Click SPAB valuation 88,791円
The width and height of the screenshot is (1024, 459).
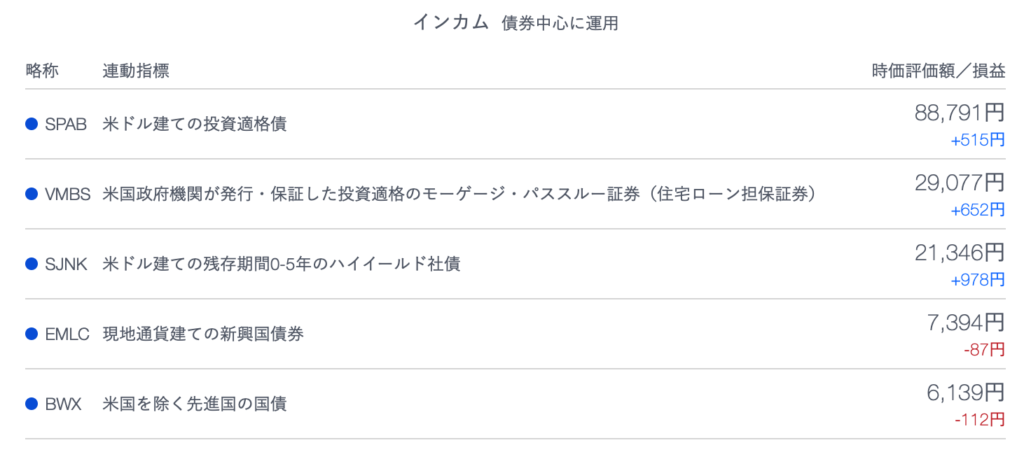[959, 113]
